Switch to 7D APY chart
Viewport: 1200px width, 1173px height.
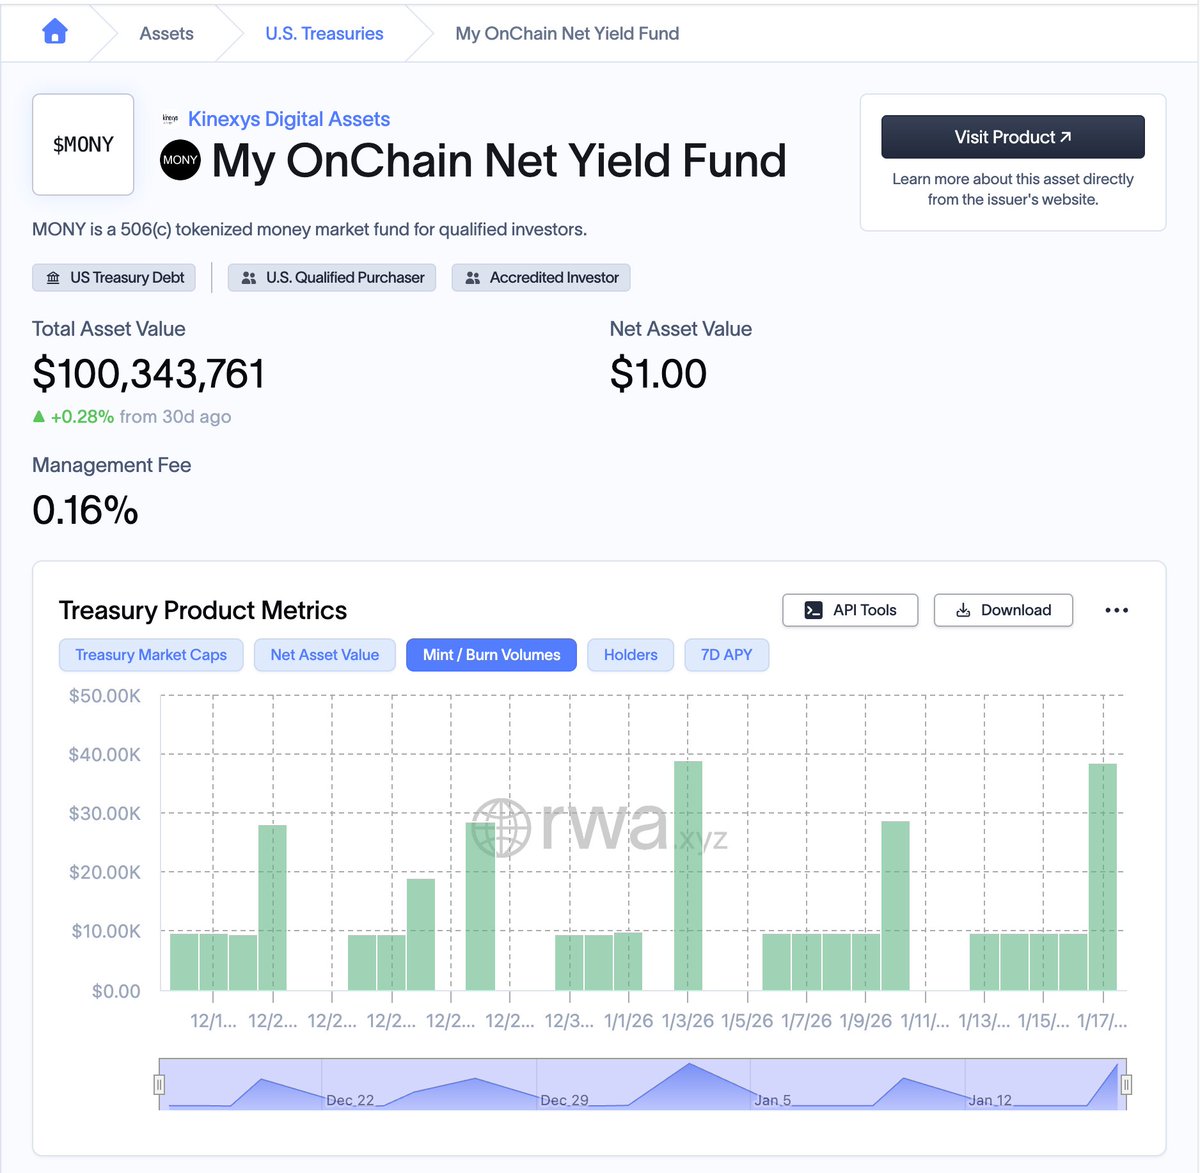[726, 655]
